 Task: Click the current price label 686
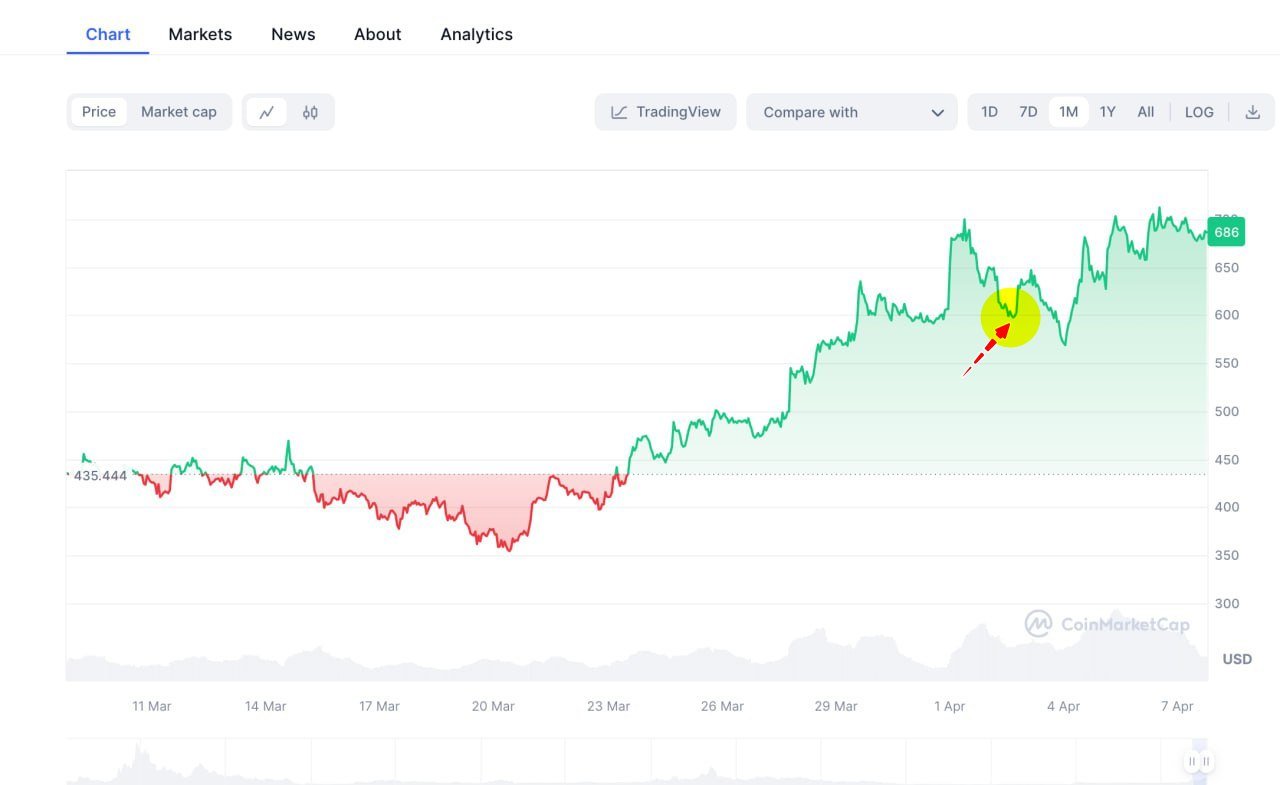coord(1227,232)
